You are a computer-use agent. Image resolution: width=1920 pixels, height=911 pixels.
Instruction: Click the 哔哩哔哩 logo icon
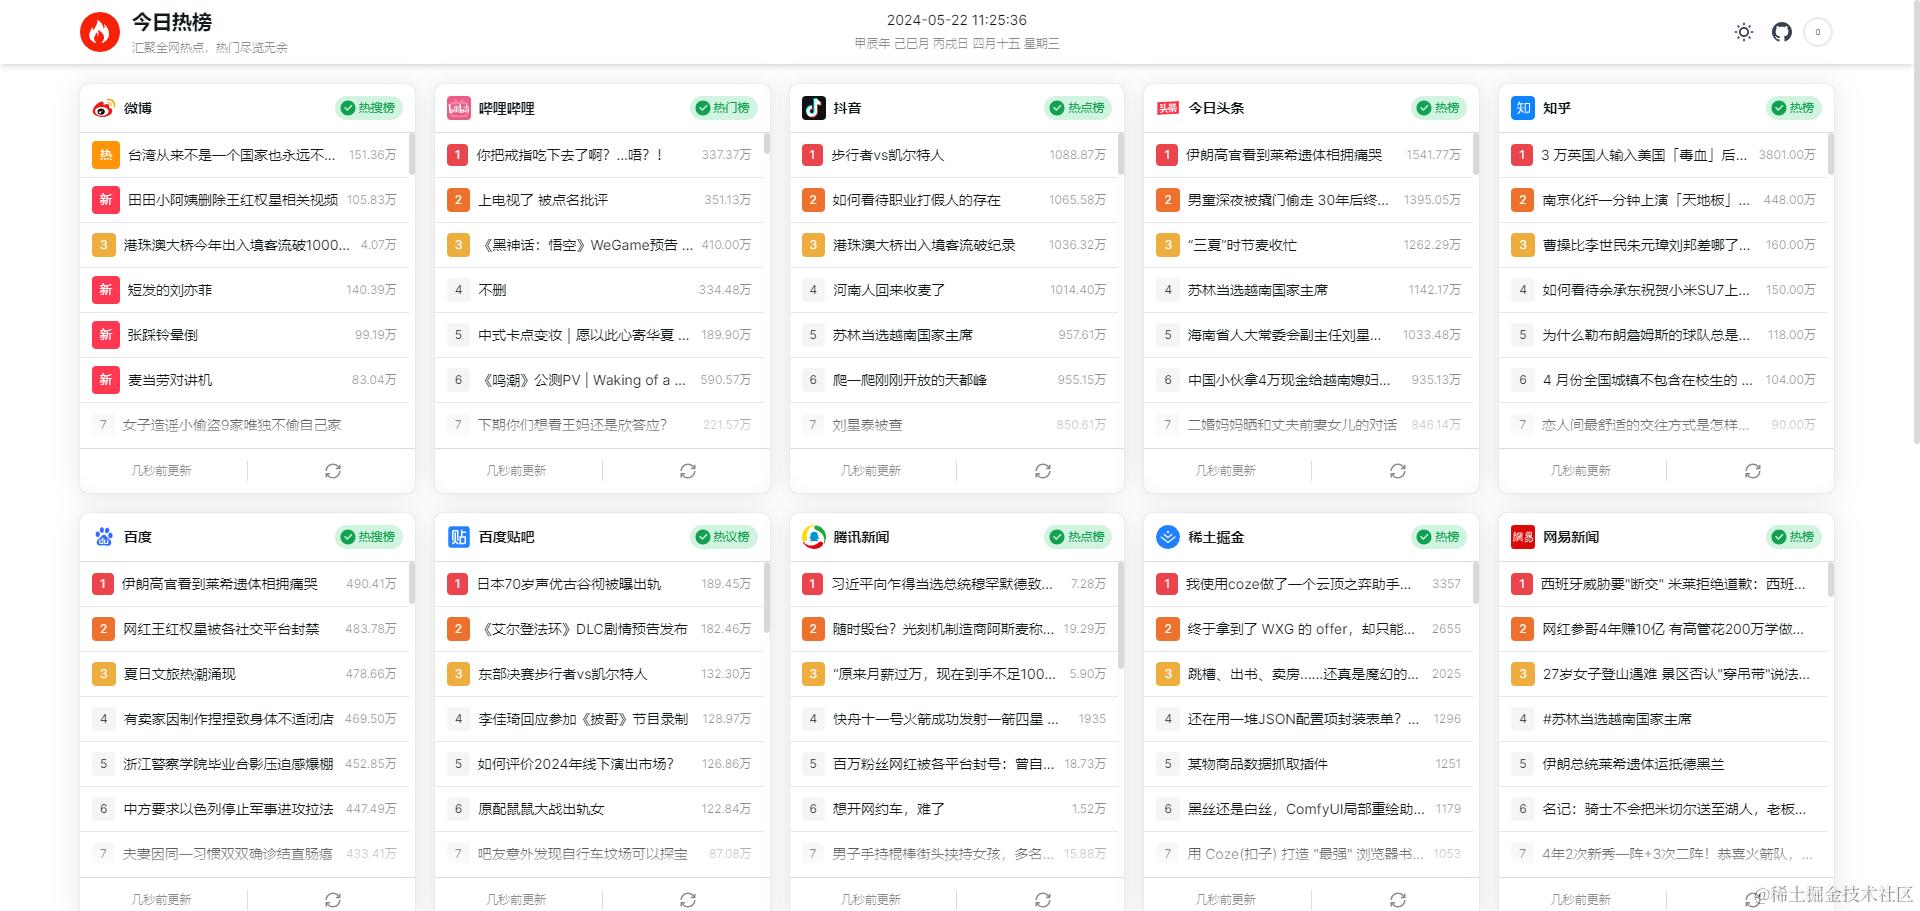point(458,108)
